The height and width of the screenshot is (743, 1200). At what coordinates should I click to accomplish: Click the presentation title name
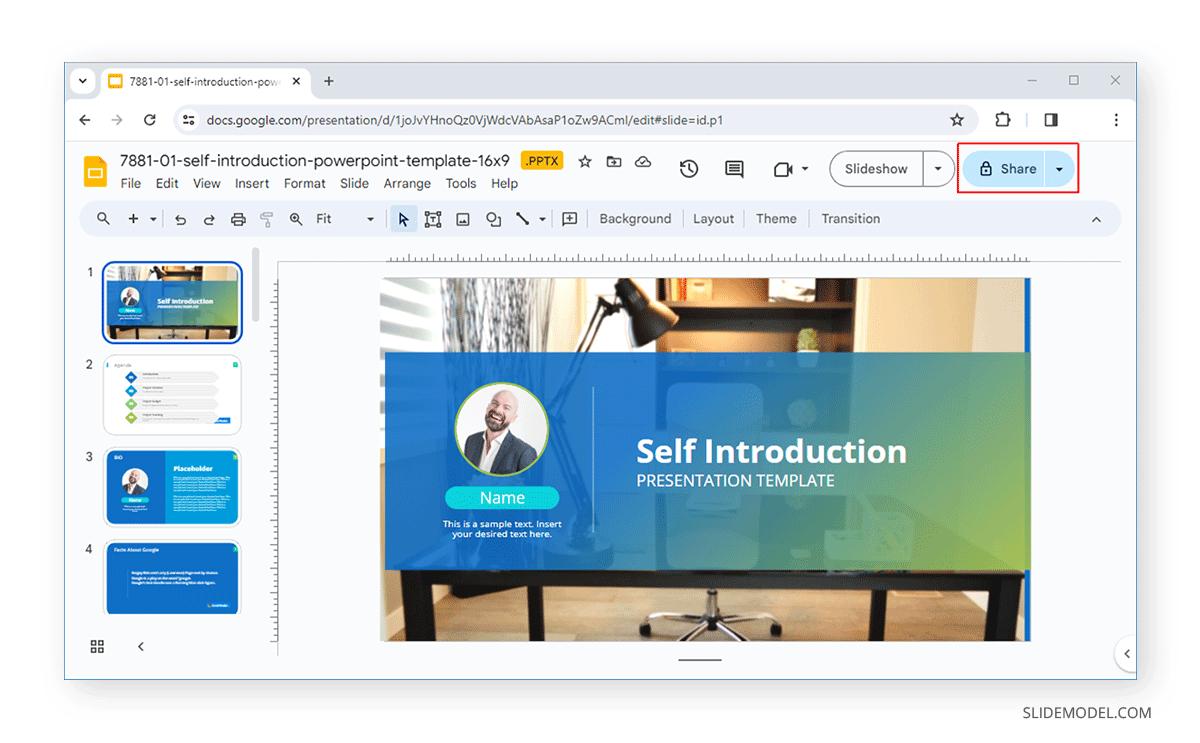(315, 161)
